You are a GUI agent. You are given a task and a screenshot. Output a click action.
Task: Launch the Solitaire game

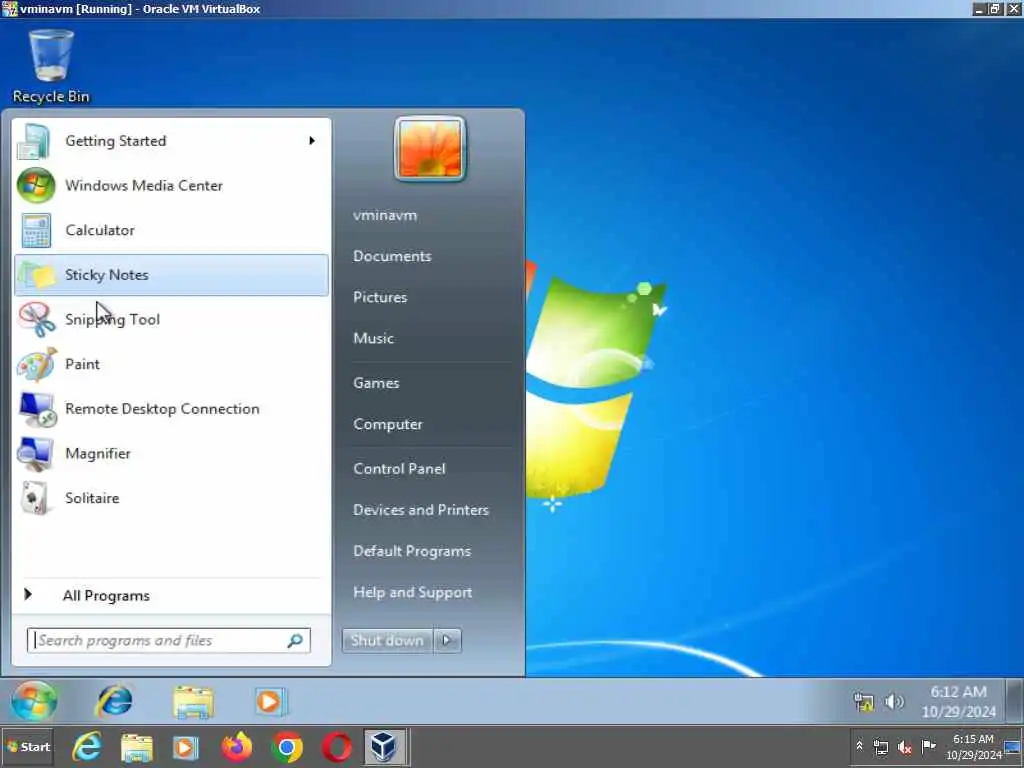[171, 498]
